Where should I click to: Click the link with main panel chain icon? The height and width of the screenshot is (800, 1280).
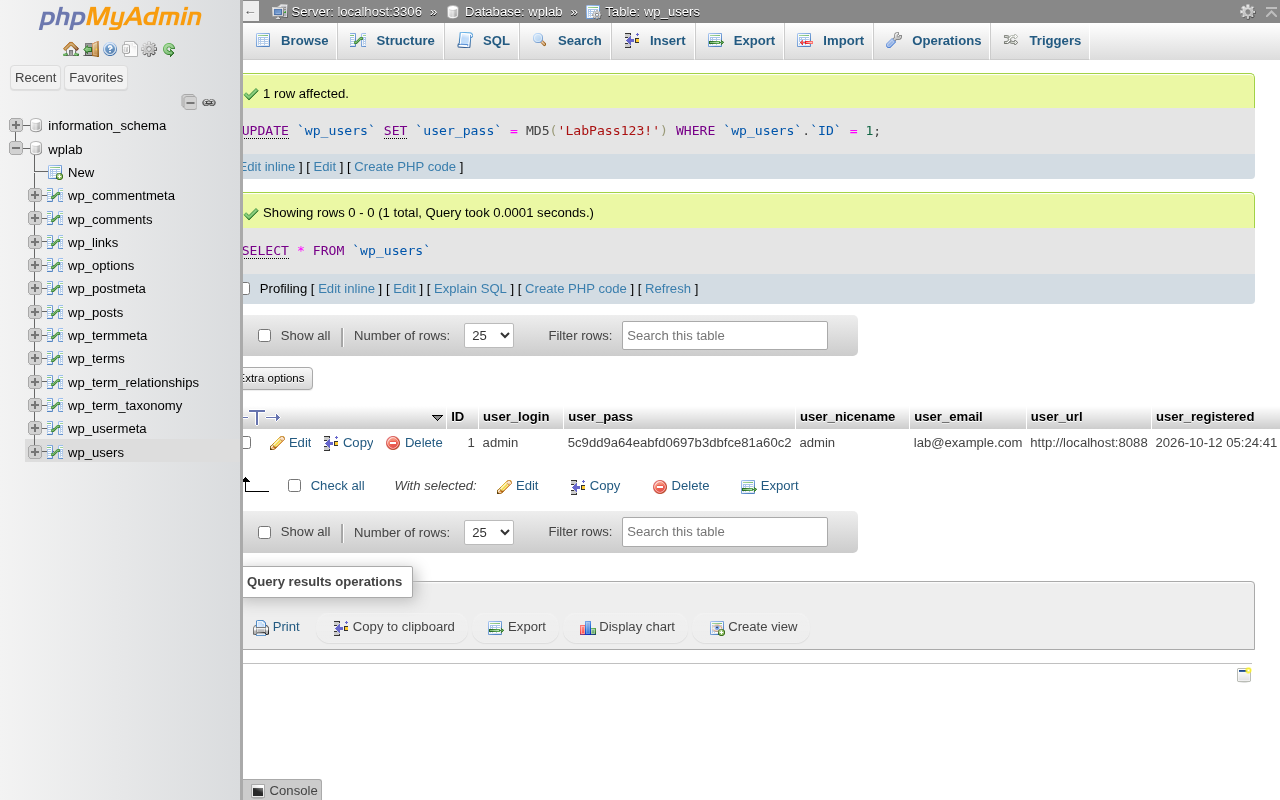209,102
